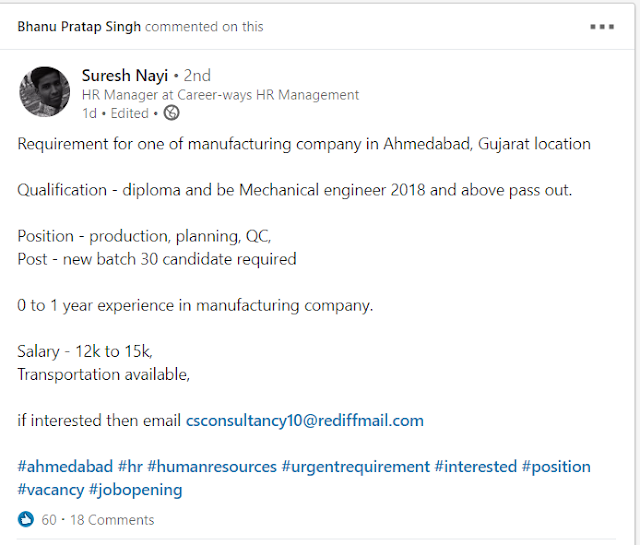This screenshot has width=640, height=545.
Task: View the 60 reactions count
Action: pos(49,520)
